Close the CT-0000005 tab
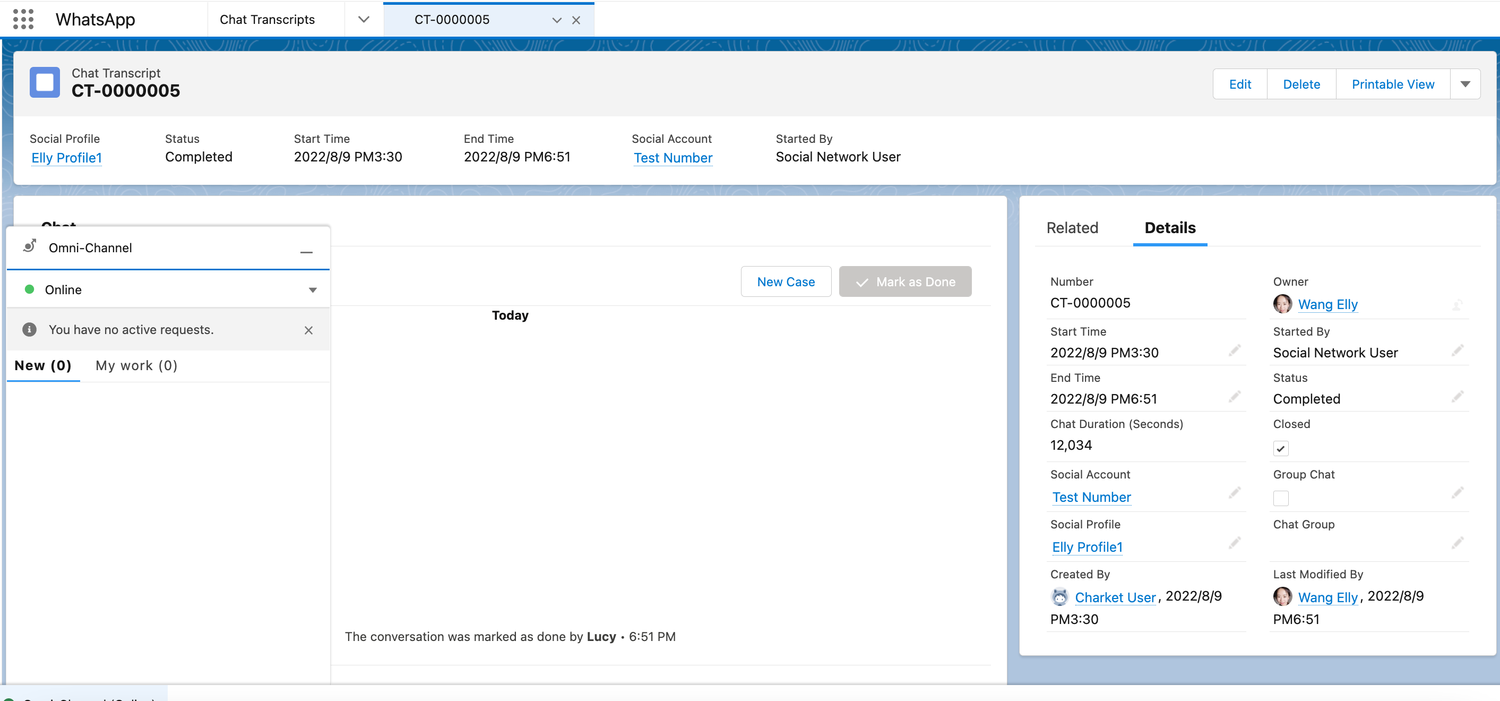The height and width of the screenshot is (701, 1500). pyautogui.click(x=576, y=20)
